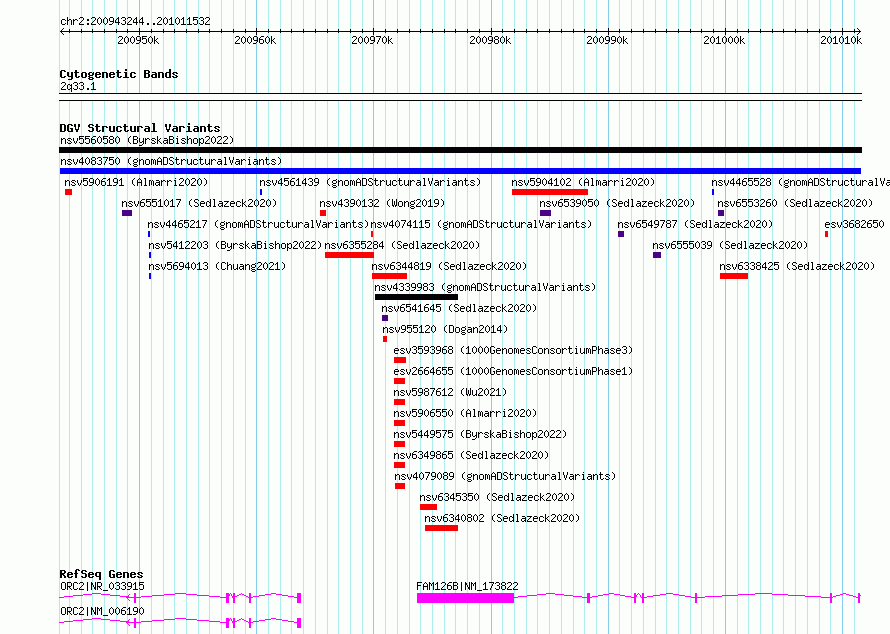The height and width of the screenshot is (634, 890).
Task: Click esv2664655 1000GenomesConsortiumPhase1 label
Action: pyautogui.click(x=513, y=371)
